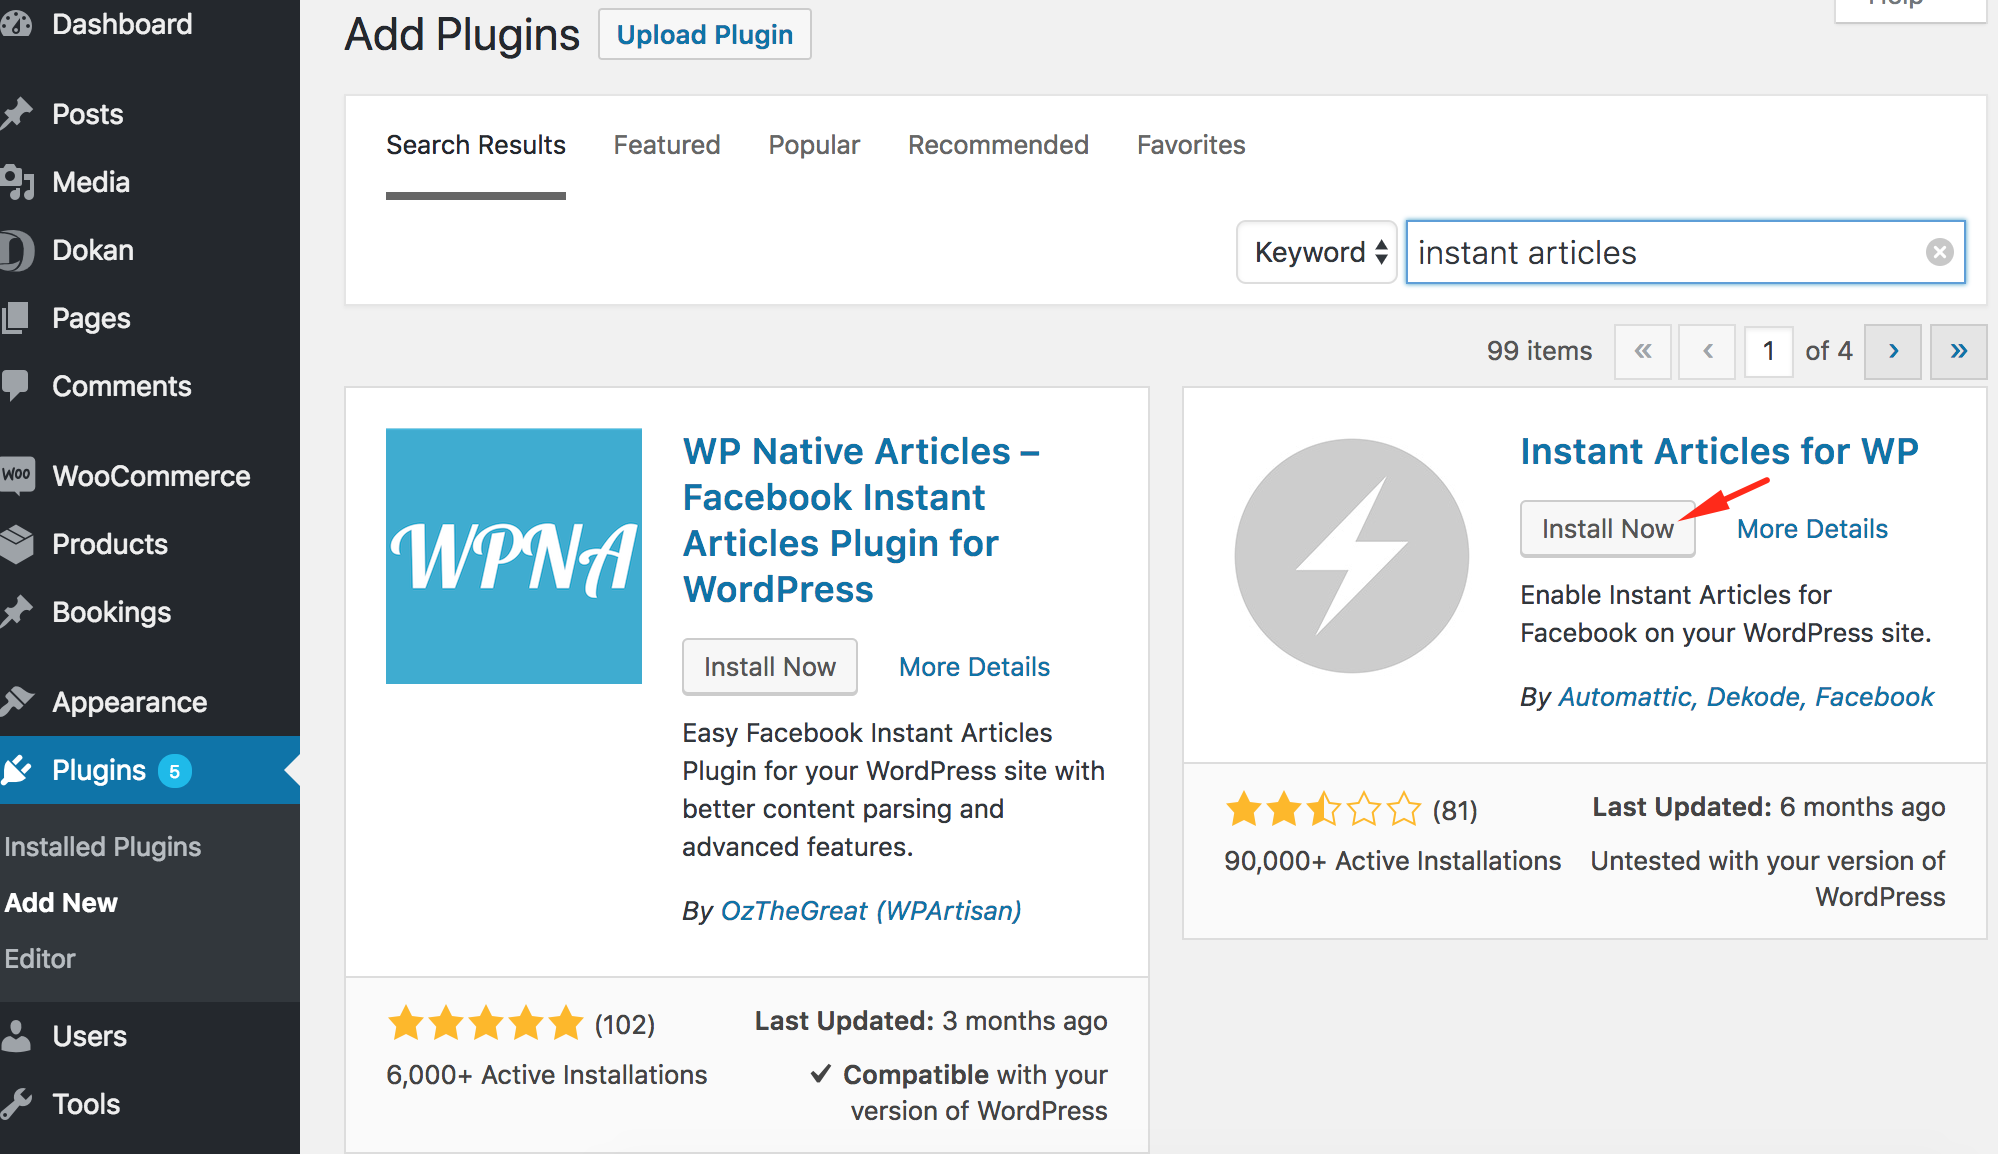Click the Pages icon in sidebar
1998x1154 pixels.
[16, 318]
